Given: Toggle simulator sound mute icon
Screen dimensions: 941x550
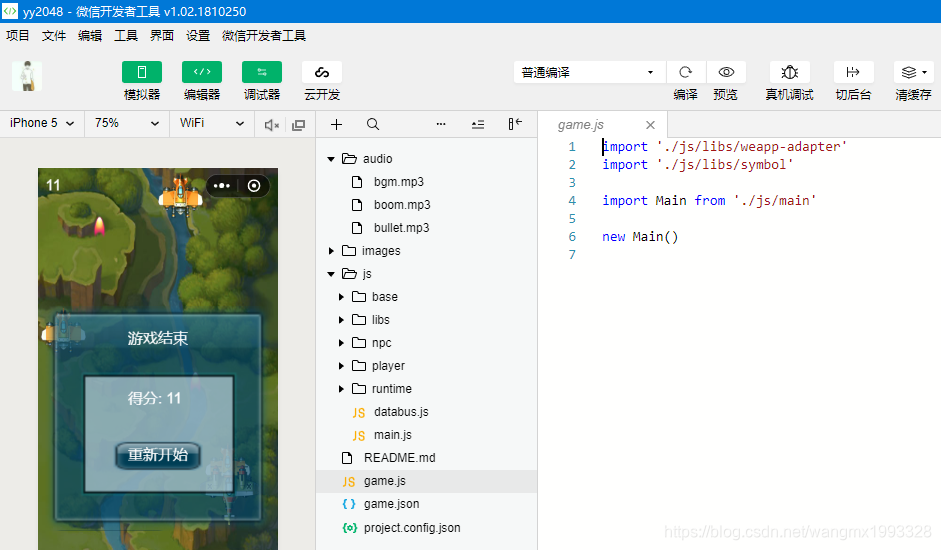Looking at the screenshot, I should click(x=272, y=125).
